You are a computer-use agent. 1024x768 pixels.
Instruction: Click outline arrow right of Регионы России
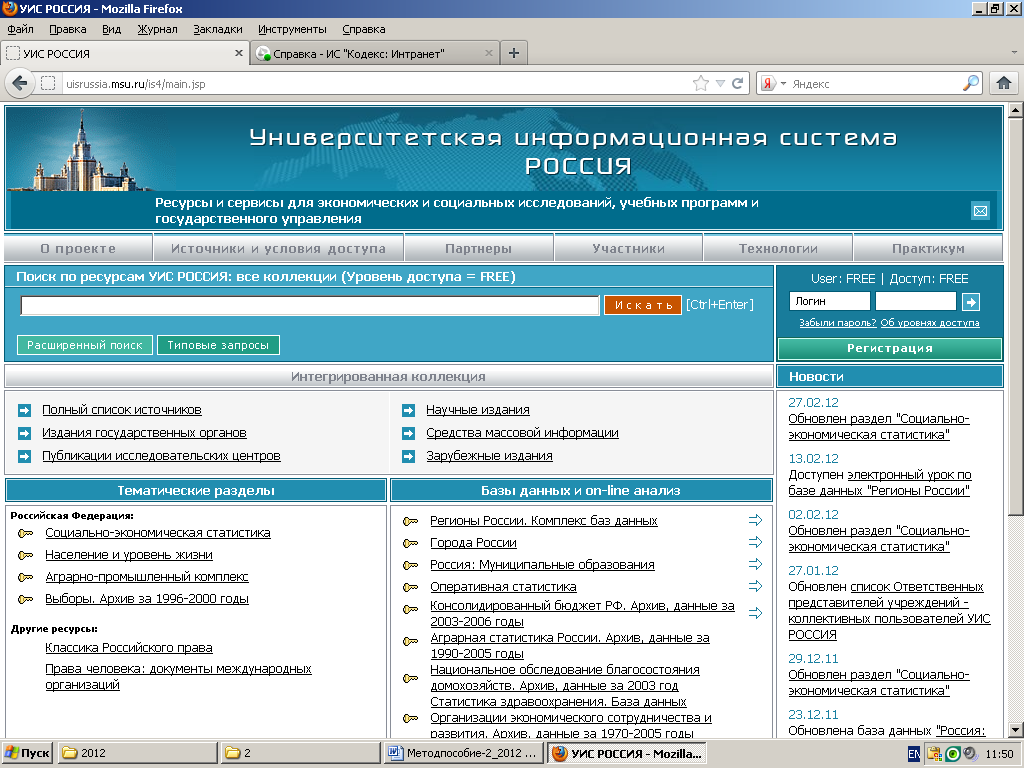coord(756,520)
